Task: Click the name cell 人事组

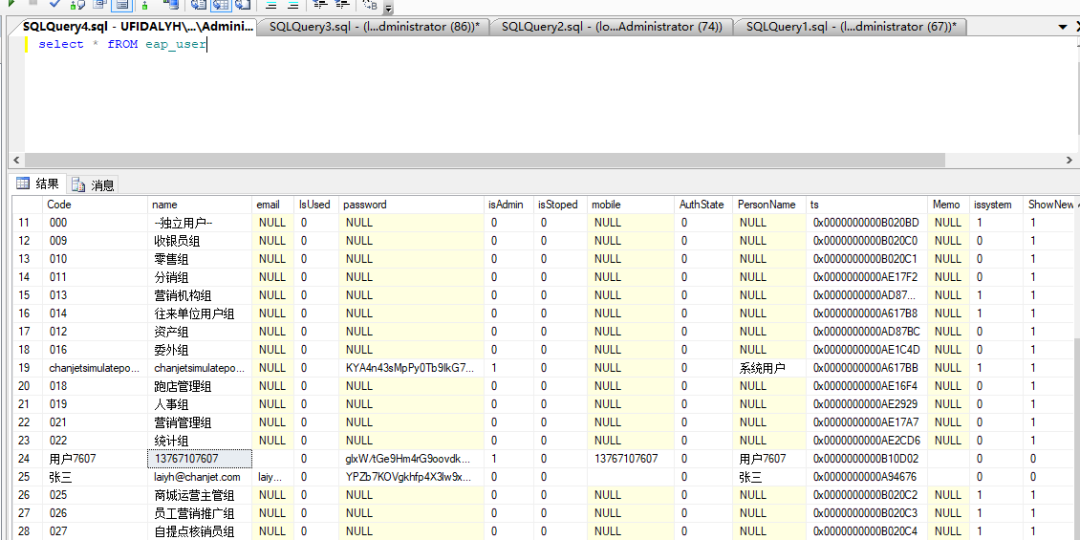Action: coord(200,404)
